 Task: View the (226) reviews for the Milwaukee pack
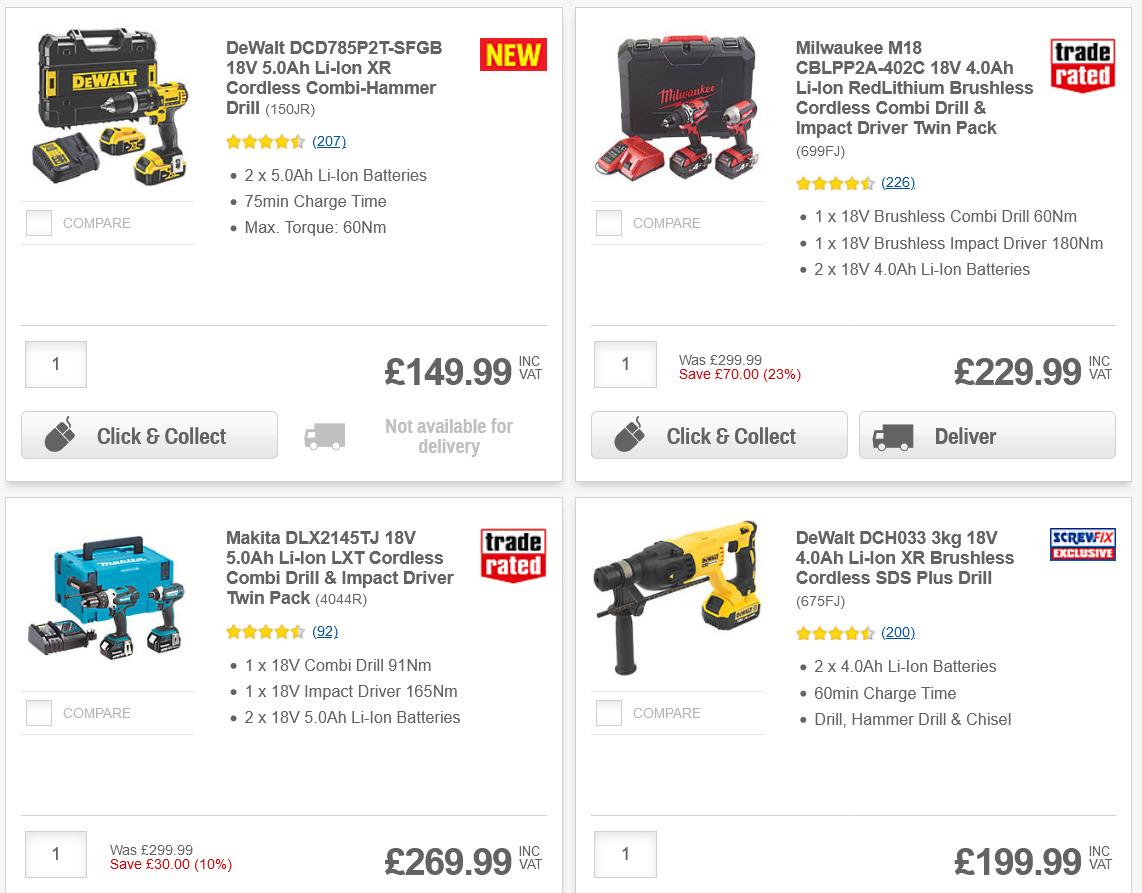[x=897, y=182]
